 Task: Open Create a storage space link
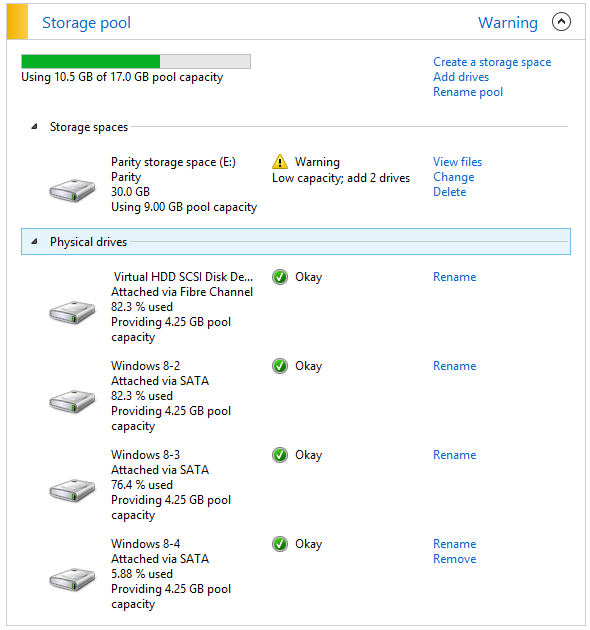(492, 62)
